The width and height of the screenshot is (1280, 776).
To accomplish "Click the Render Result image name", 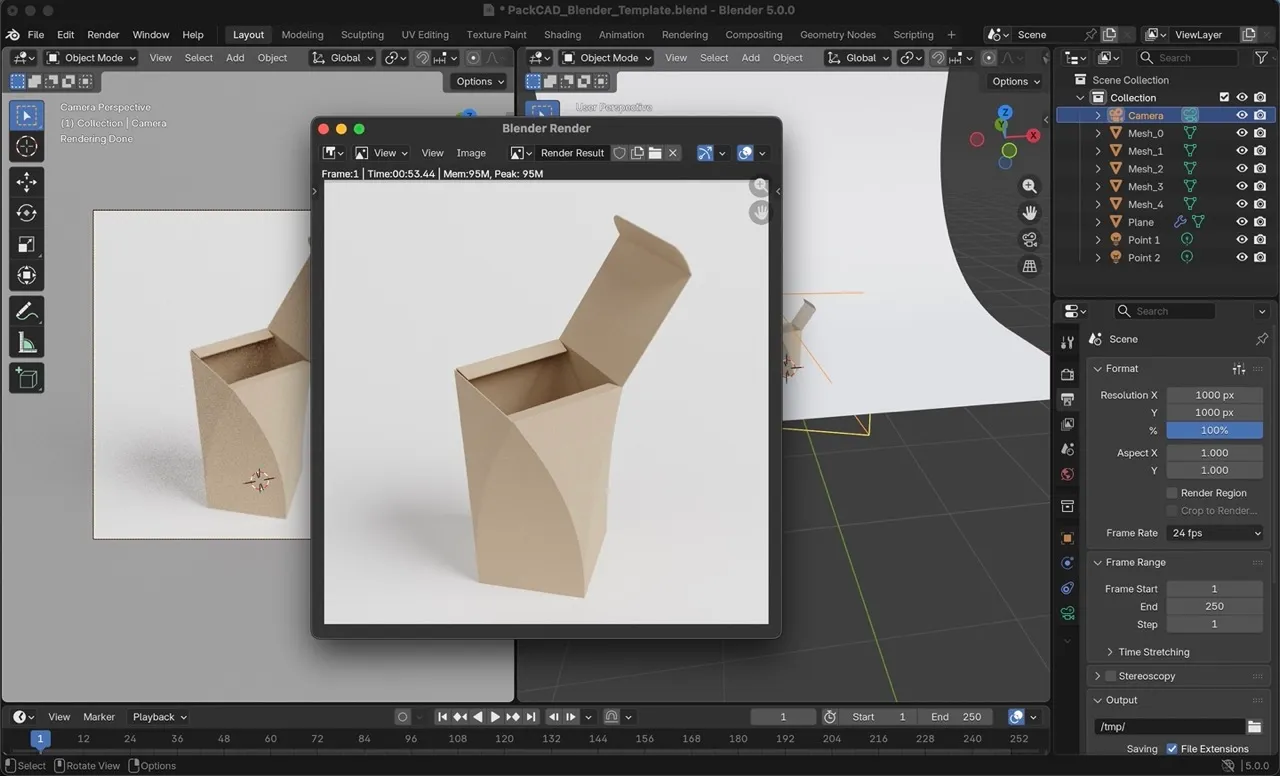I will (x=572, y=152).
